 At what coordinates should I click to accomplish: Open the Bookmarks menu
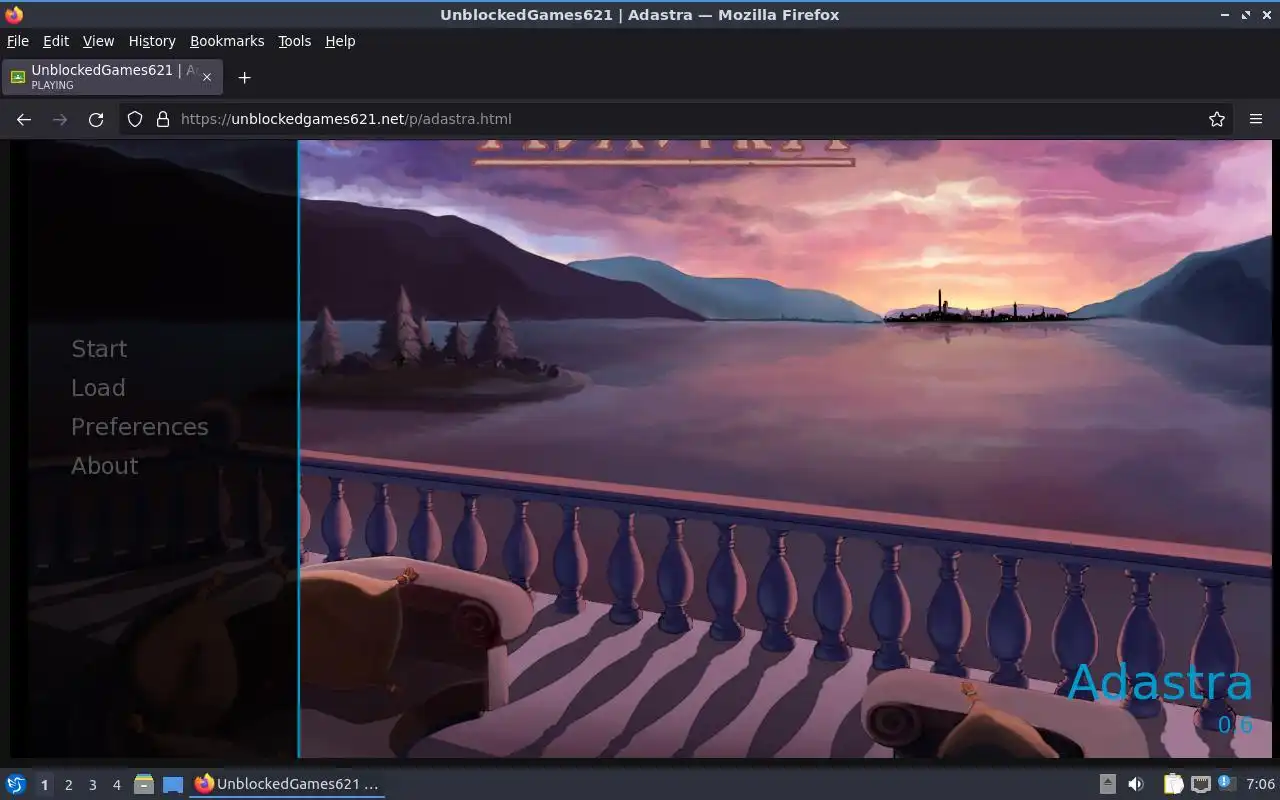pos(227,41)
